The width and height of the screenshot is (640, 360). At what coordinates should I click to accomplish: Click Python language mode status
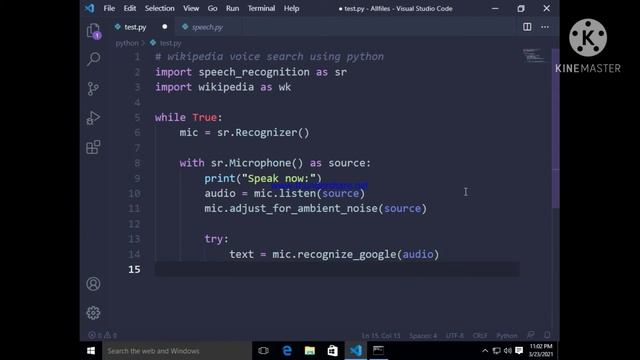tap(507, 336)
